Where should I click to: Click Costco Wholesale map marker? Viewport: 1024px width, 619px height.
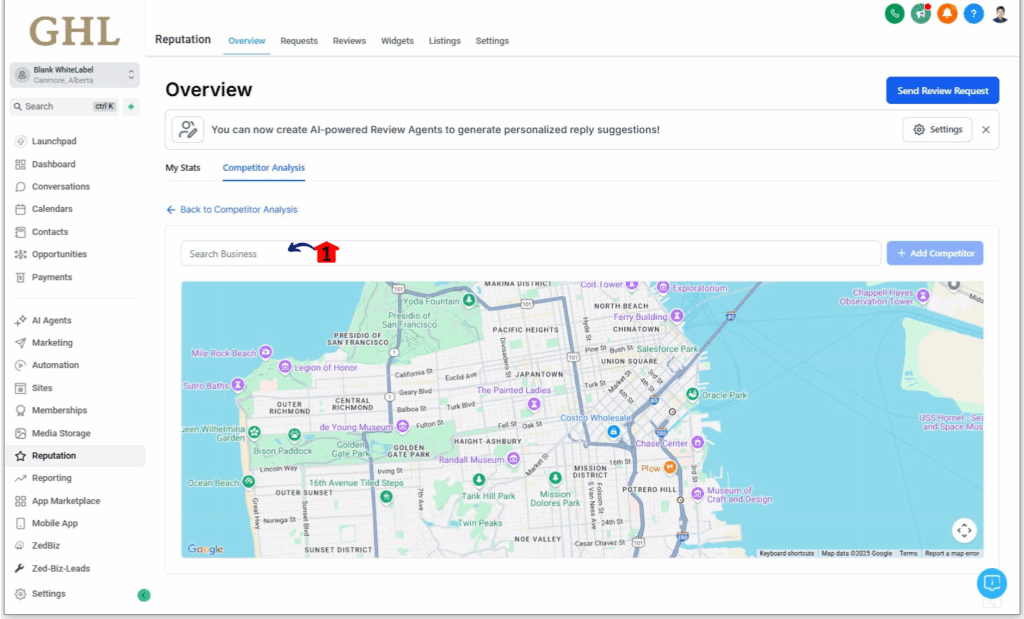coord(613,431)
